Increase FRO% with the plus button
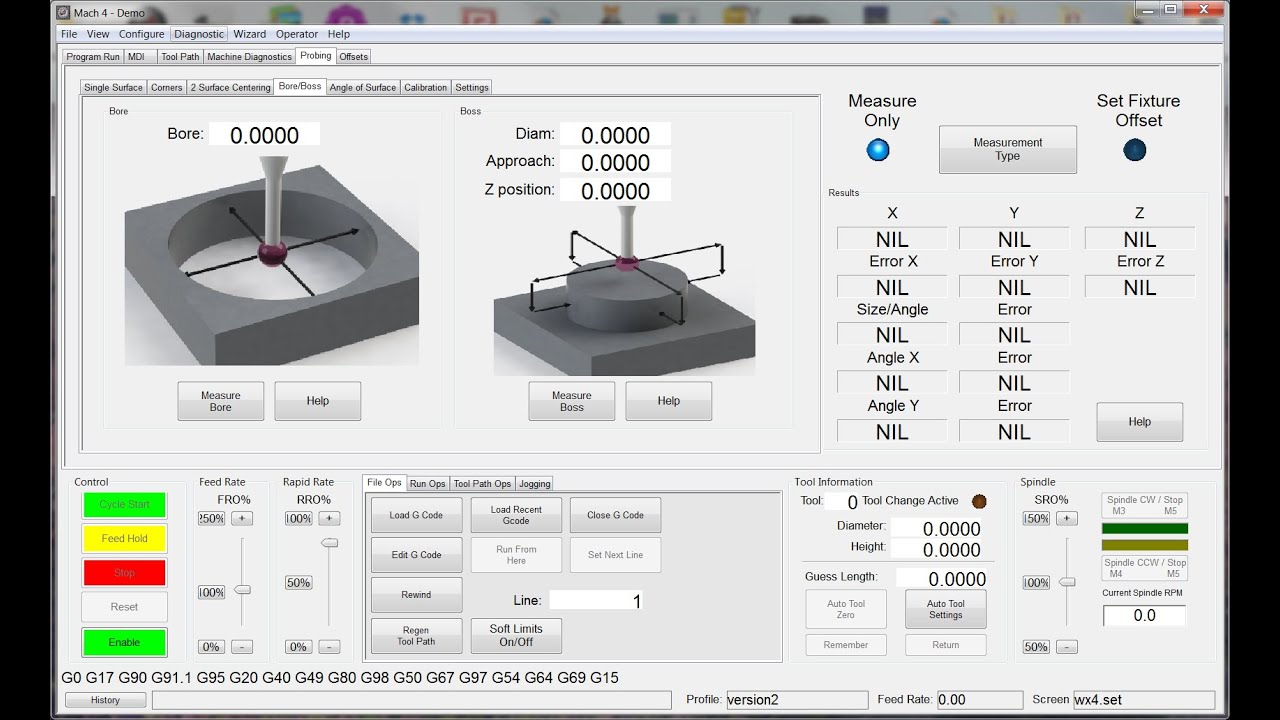Screen dimensions: 1280x720 tap(243, 518)
